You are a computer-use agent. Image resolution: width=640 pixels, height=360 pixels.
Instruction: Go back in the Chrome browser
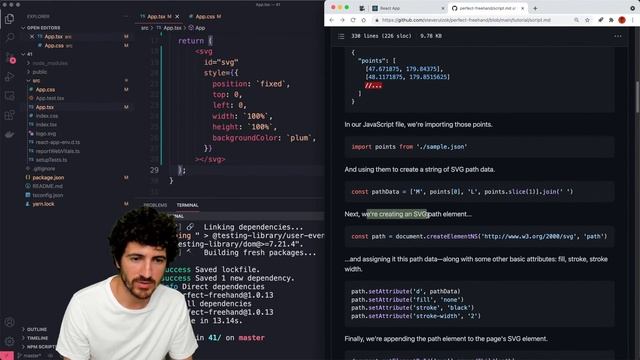[x=331, y=20]
